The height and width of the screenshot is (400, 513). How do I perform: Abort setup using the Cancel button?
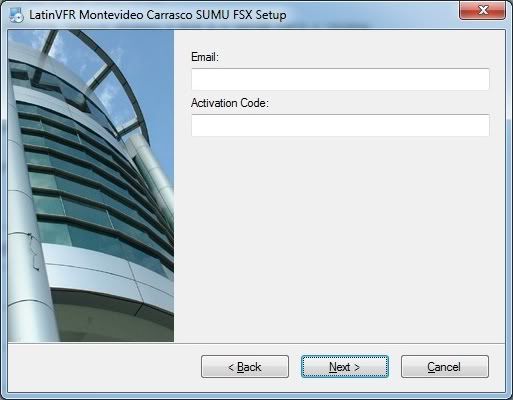(445, 366)
